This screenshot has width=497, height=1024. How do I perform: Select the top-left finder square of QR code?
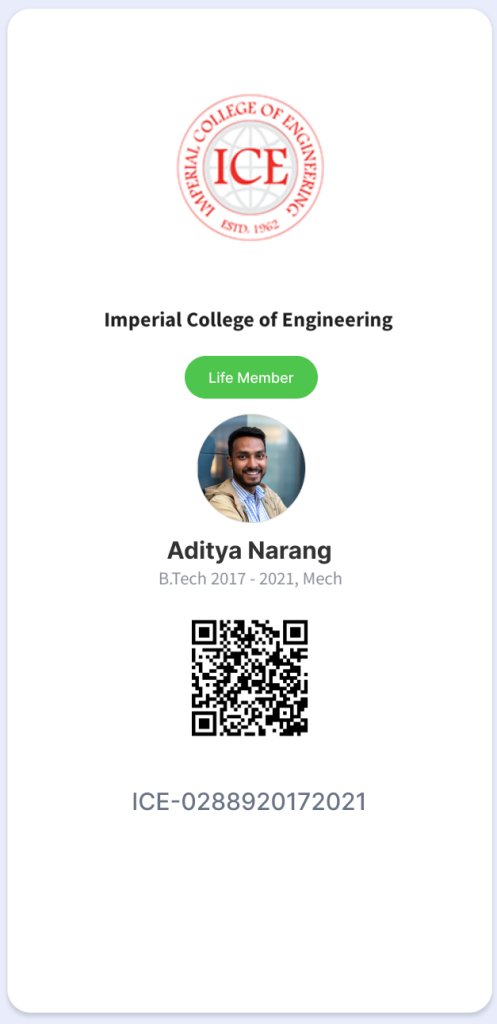[x=204, y=633]
